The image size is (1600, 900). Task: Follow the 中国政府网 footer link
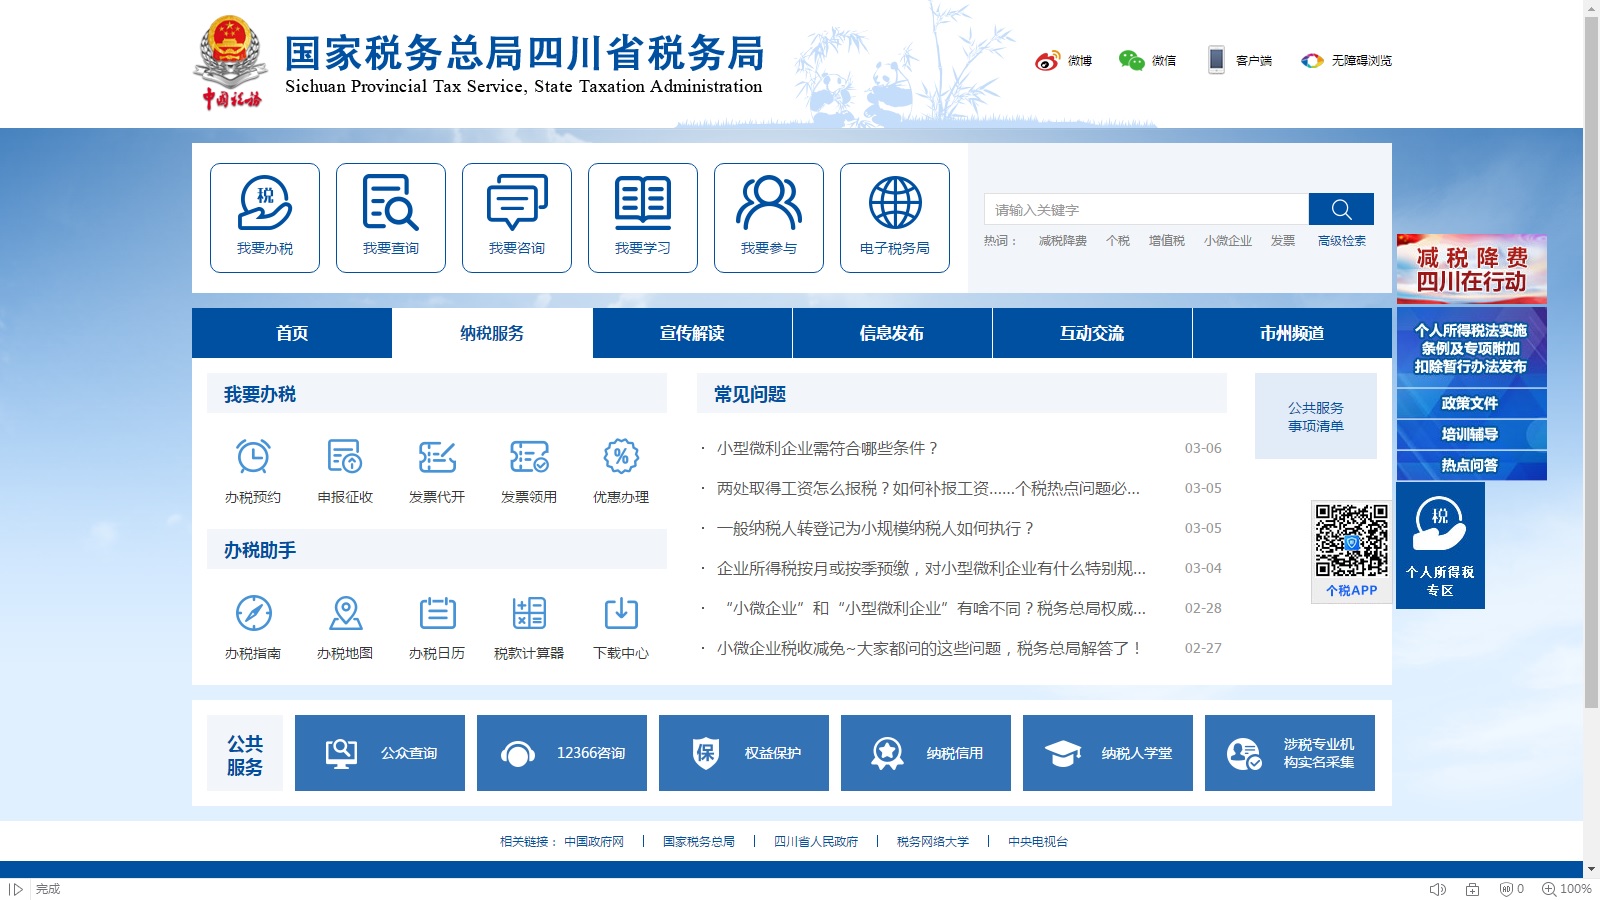click(594, 842)
